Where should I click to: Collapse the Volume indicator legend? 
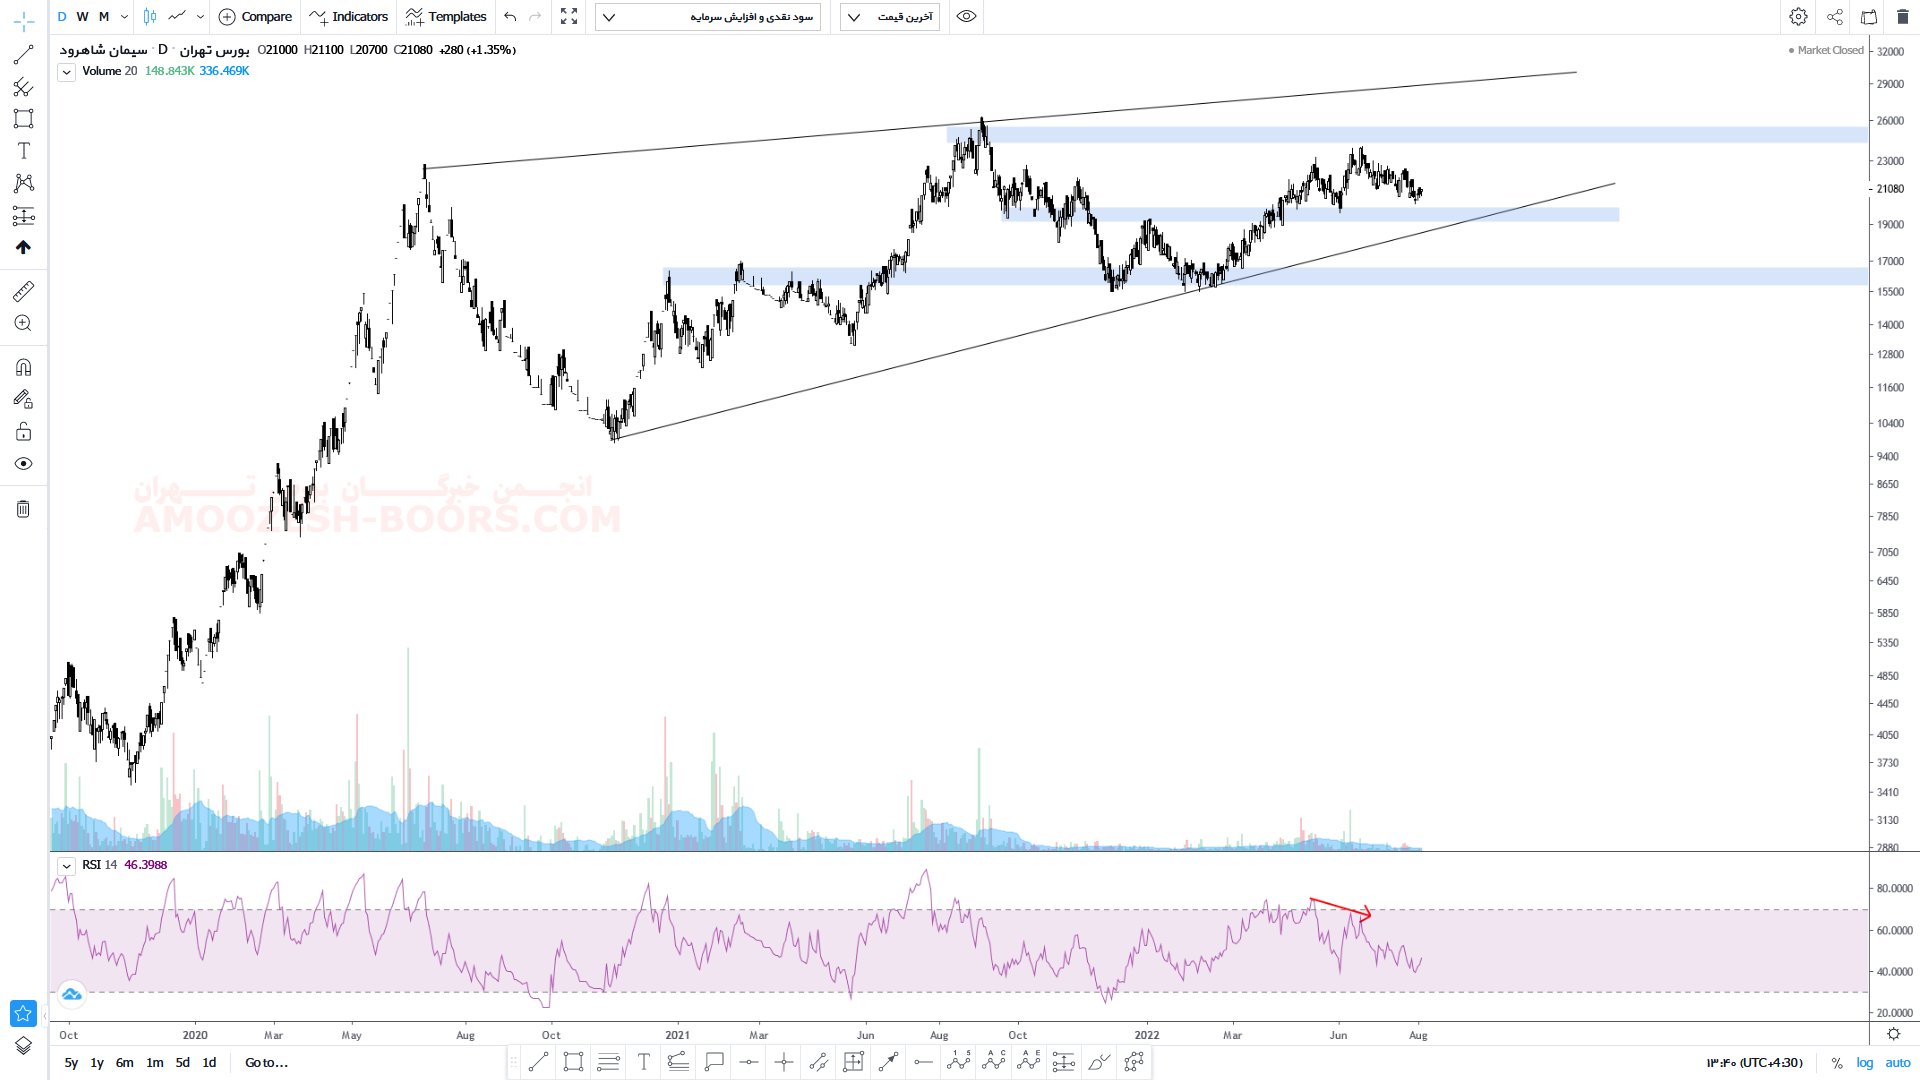pos(66,72)
